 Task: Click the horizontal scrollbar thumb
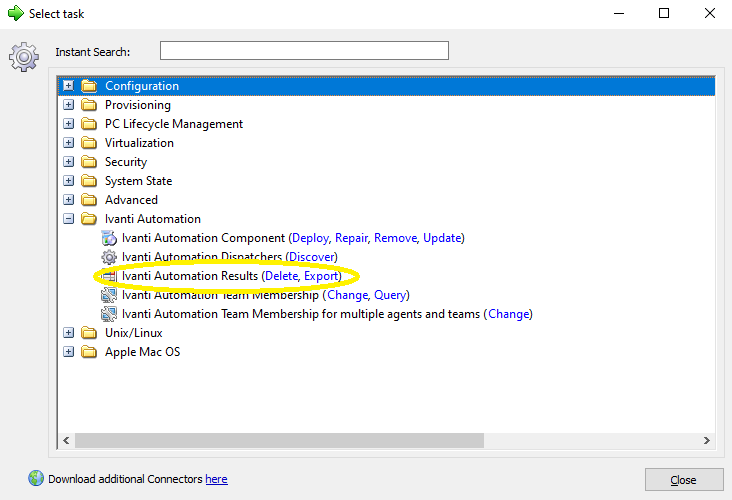pos(279,440)
